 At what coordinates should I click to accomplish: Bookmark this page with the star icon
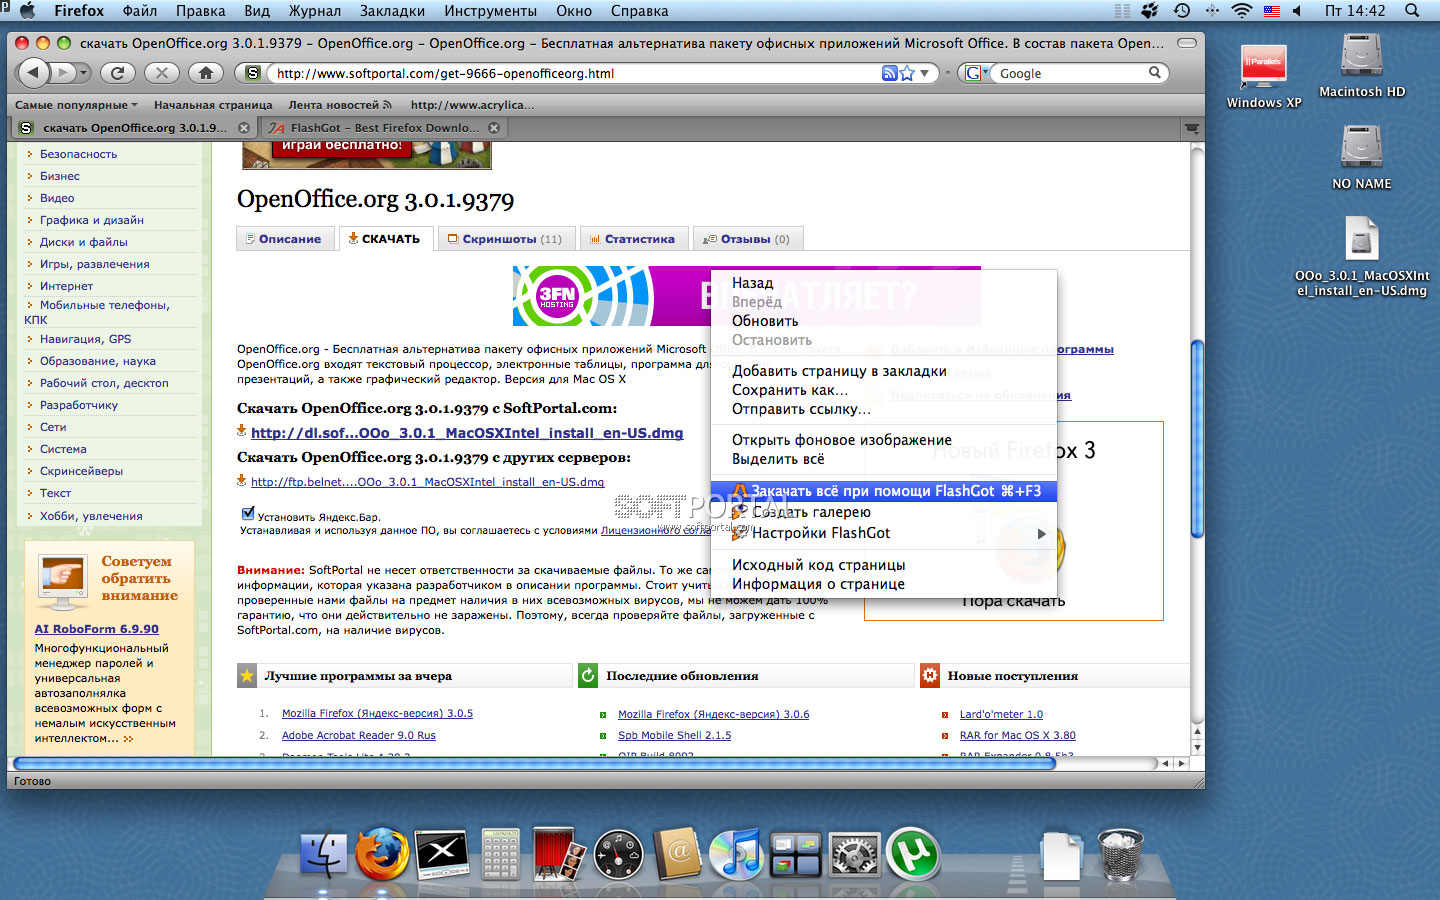pyautogui.click(x=907, y=73)
